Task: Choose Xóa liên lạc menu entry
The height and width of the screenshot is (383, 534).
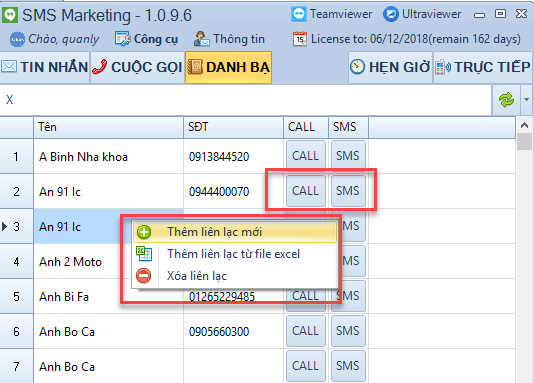Action: coord(235,276)
